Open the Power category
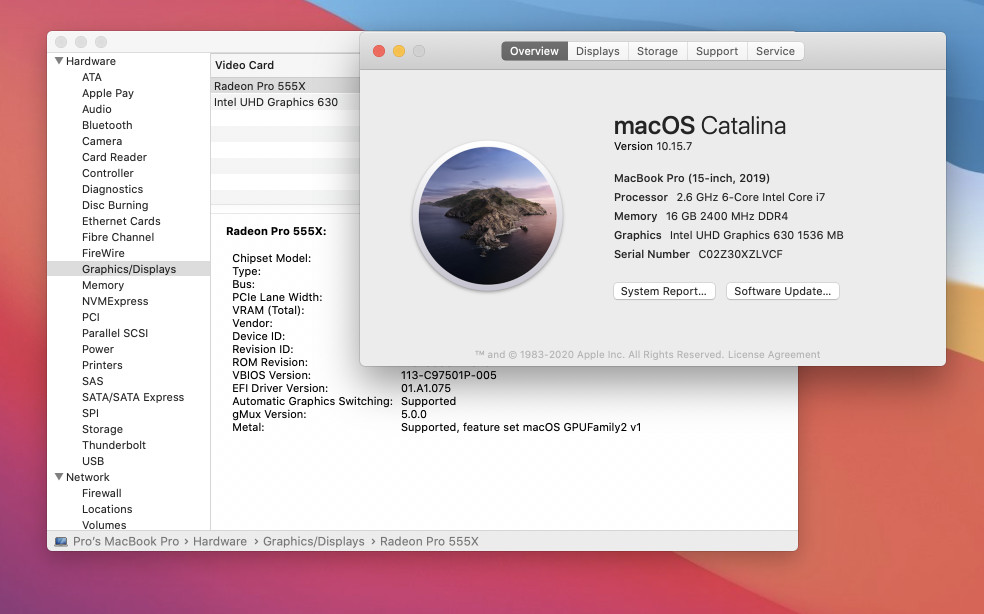This screenshot has width=984, height=614. tap(98, 349)
